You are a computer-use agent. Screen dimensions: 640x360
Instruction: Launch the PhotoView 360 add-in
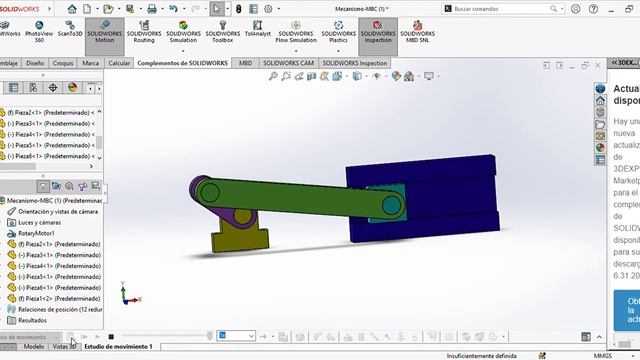(x=39, y=32)
